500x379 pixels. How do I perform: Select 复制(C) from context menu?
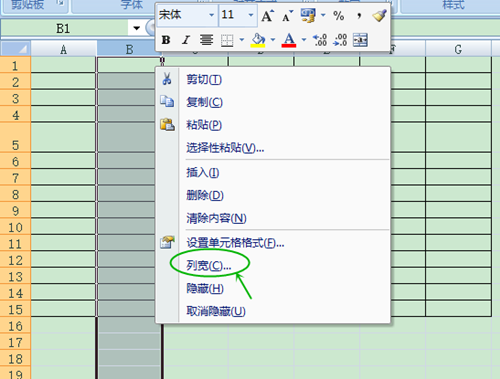point(273,102)
